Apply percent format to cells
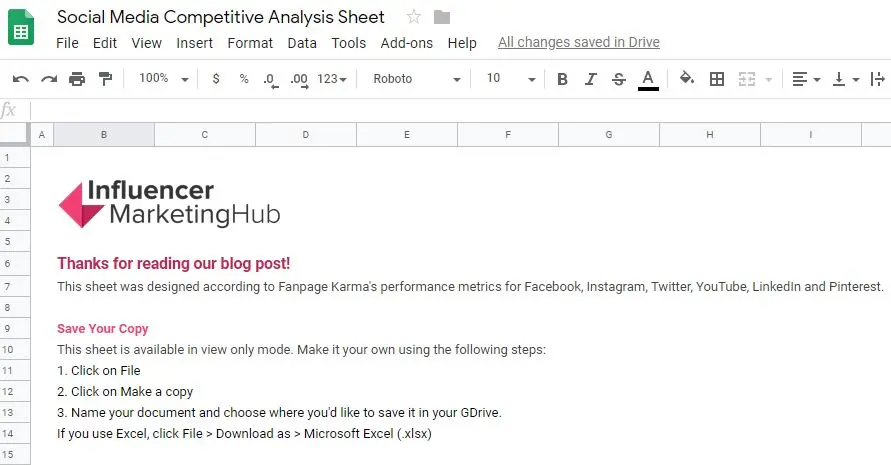 [x=243, y=79]
